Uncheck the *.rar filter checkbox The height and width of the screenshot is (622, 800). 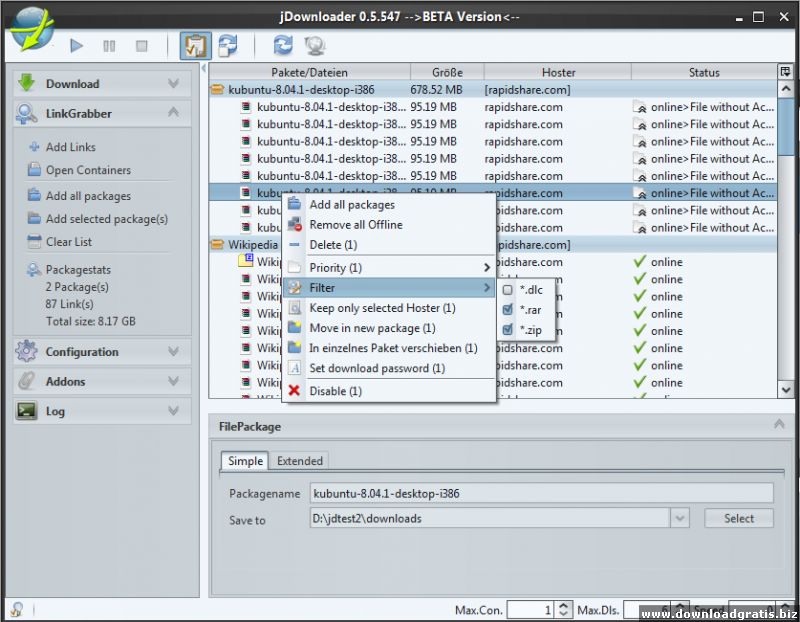click(x=507, y=310)
